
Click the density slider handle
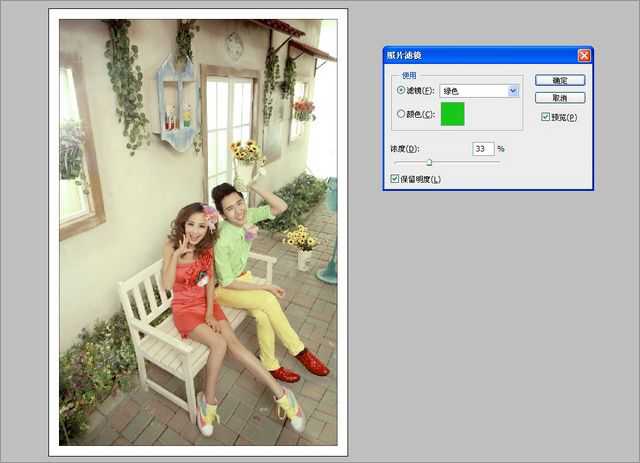tap(430, 162)
